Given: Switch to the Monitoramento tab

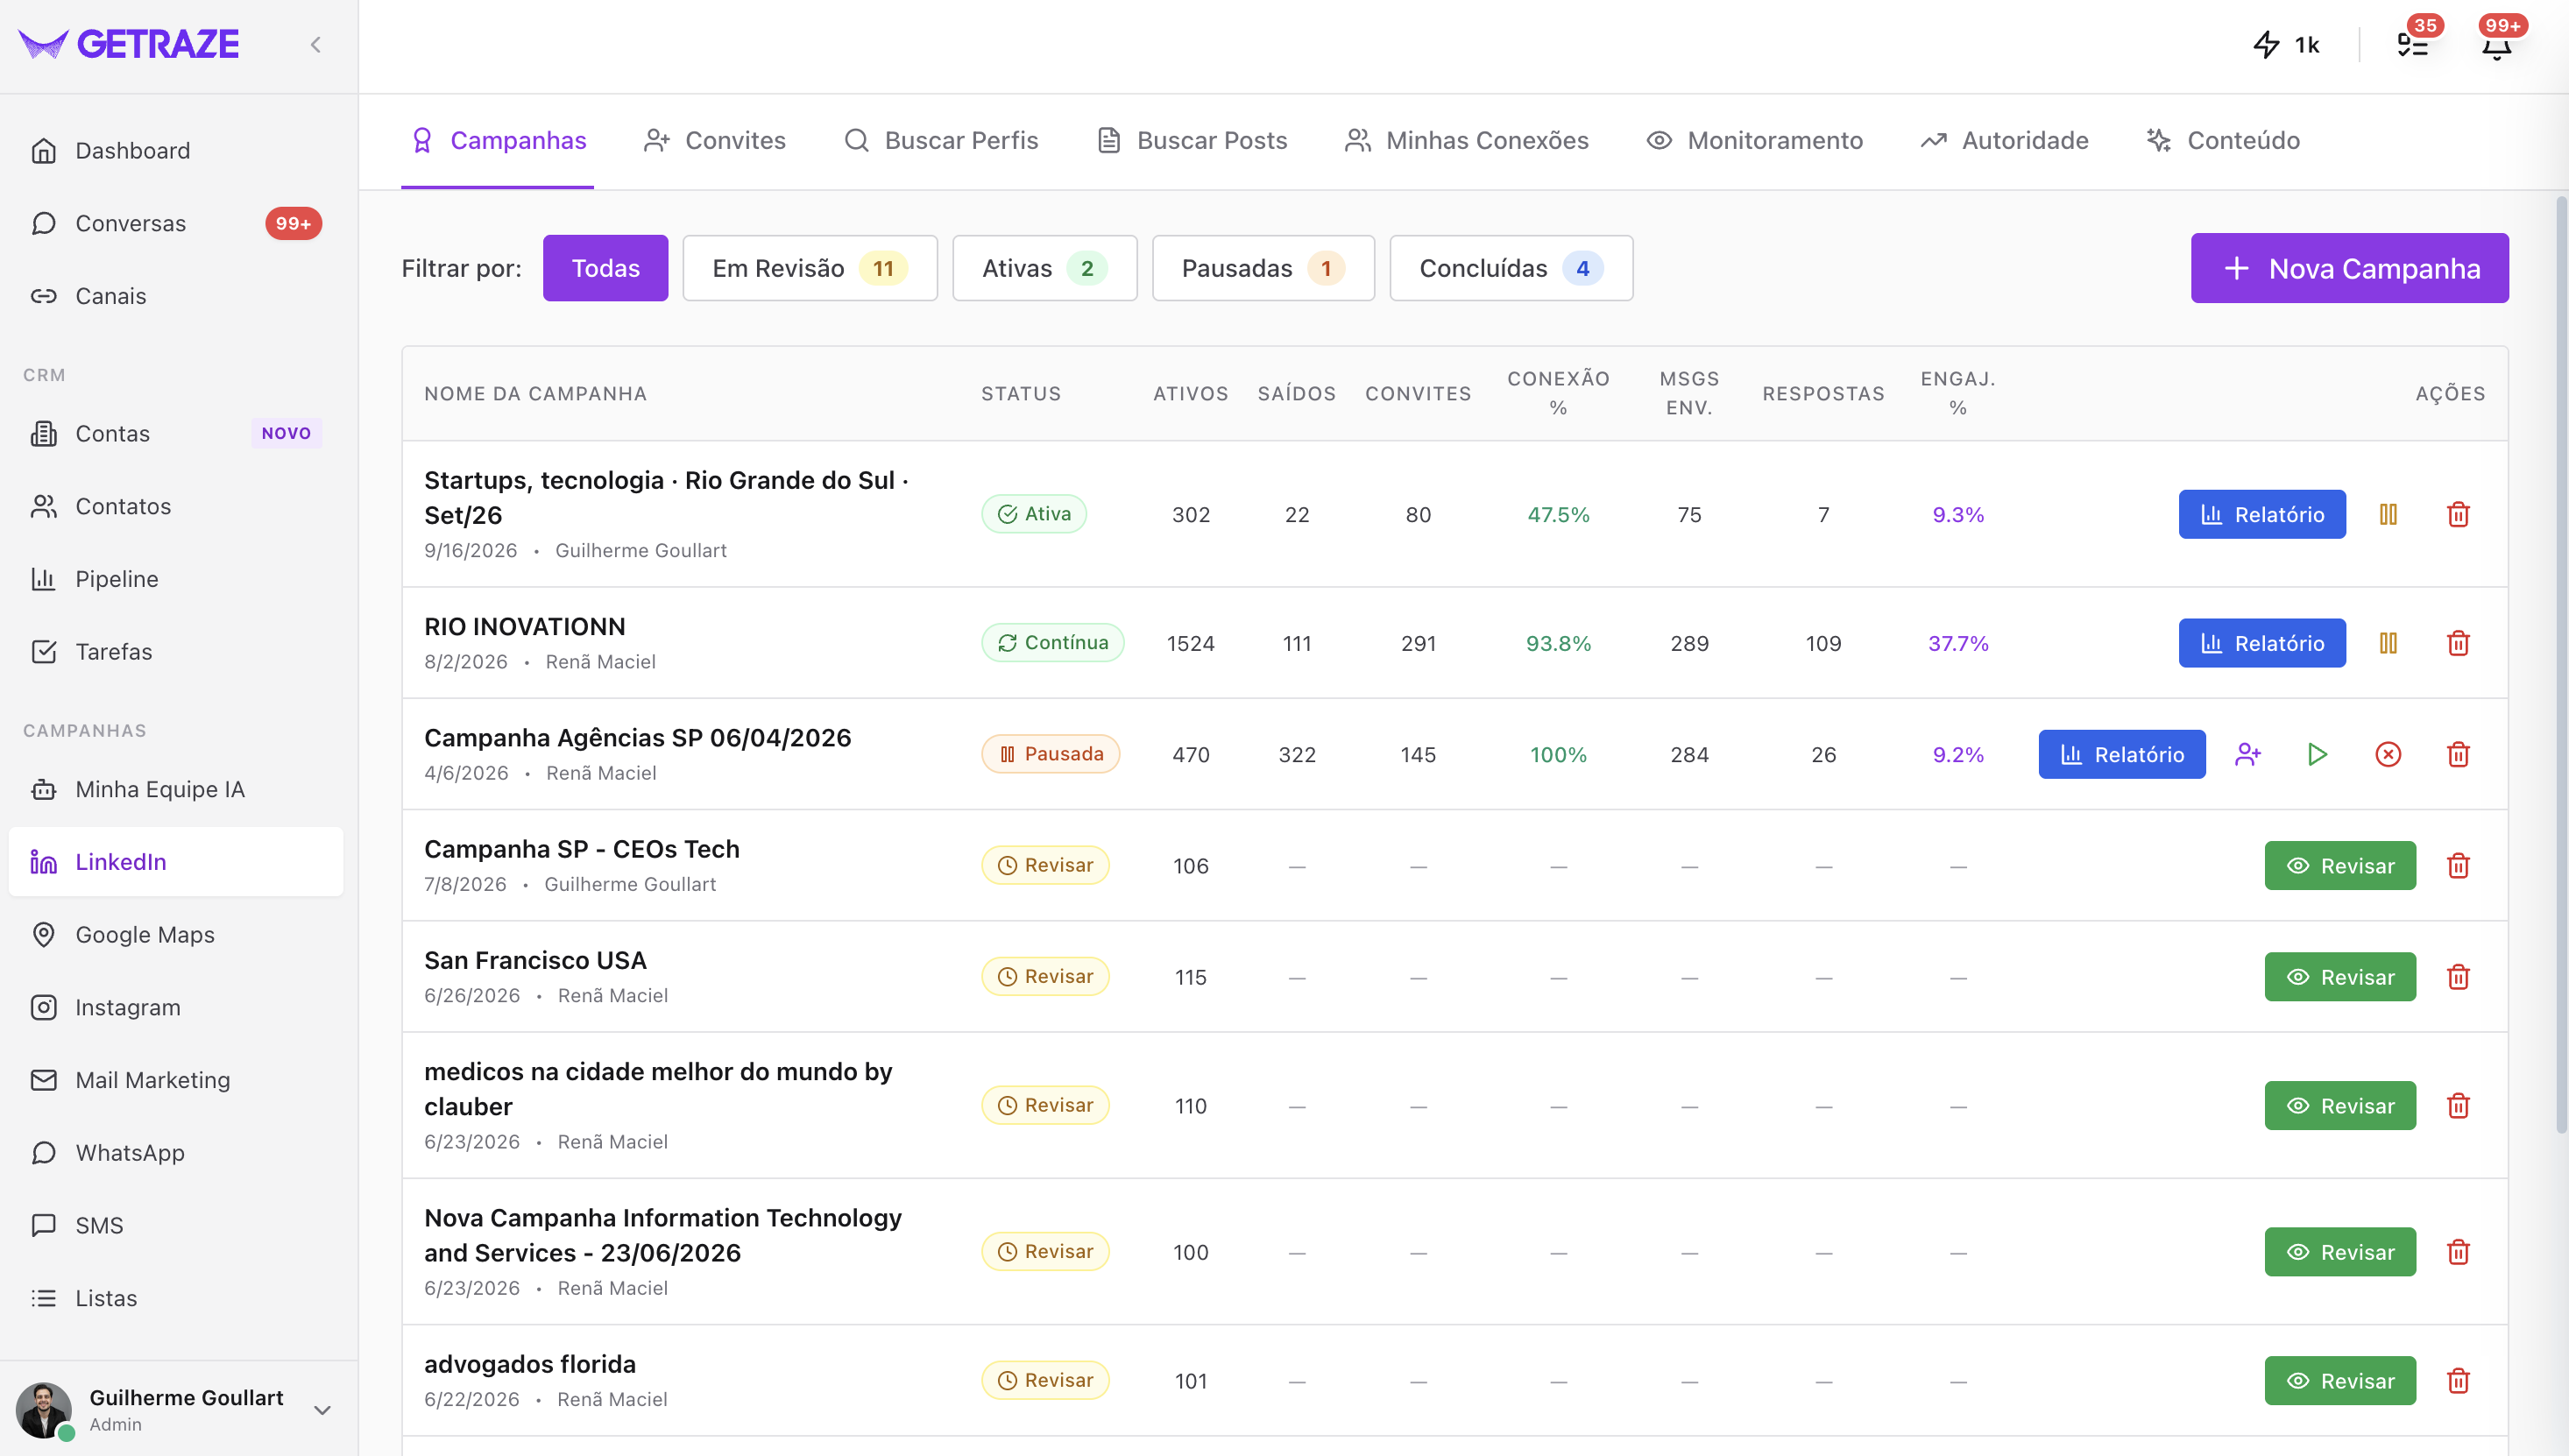Looking at the screenshot, I should coord(1754,140).
